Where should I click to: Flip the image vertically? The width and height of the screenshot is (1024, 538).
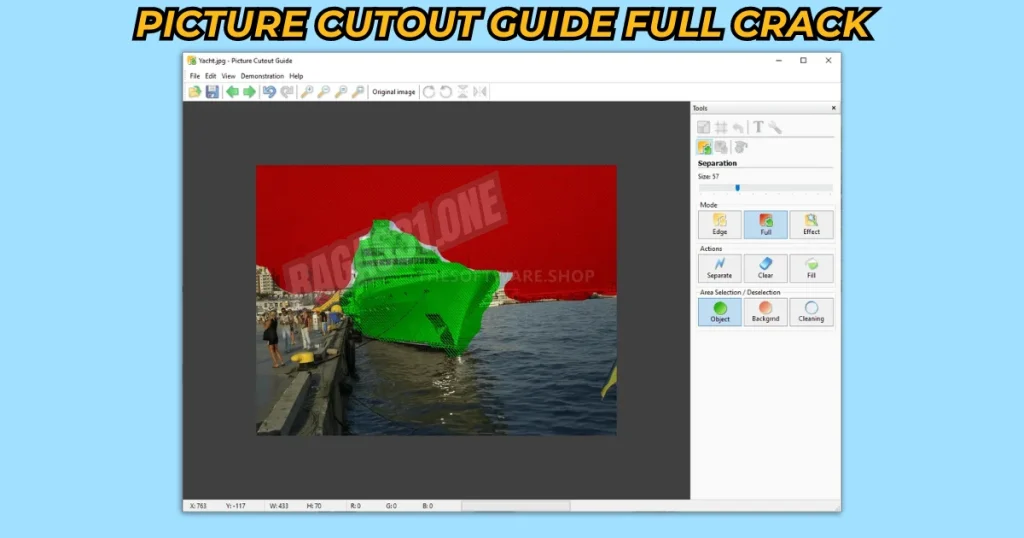pos(463,92)
